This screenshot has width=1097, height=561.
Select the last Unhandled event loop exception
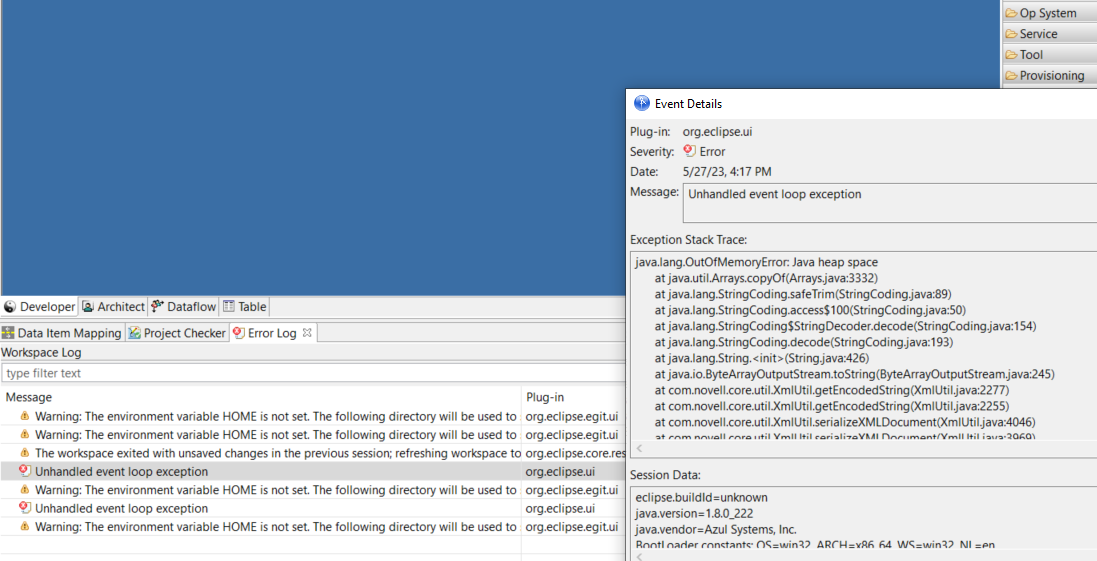click(121, 508)
